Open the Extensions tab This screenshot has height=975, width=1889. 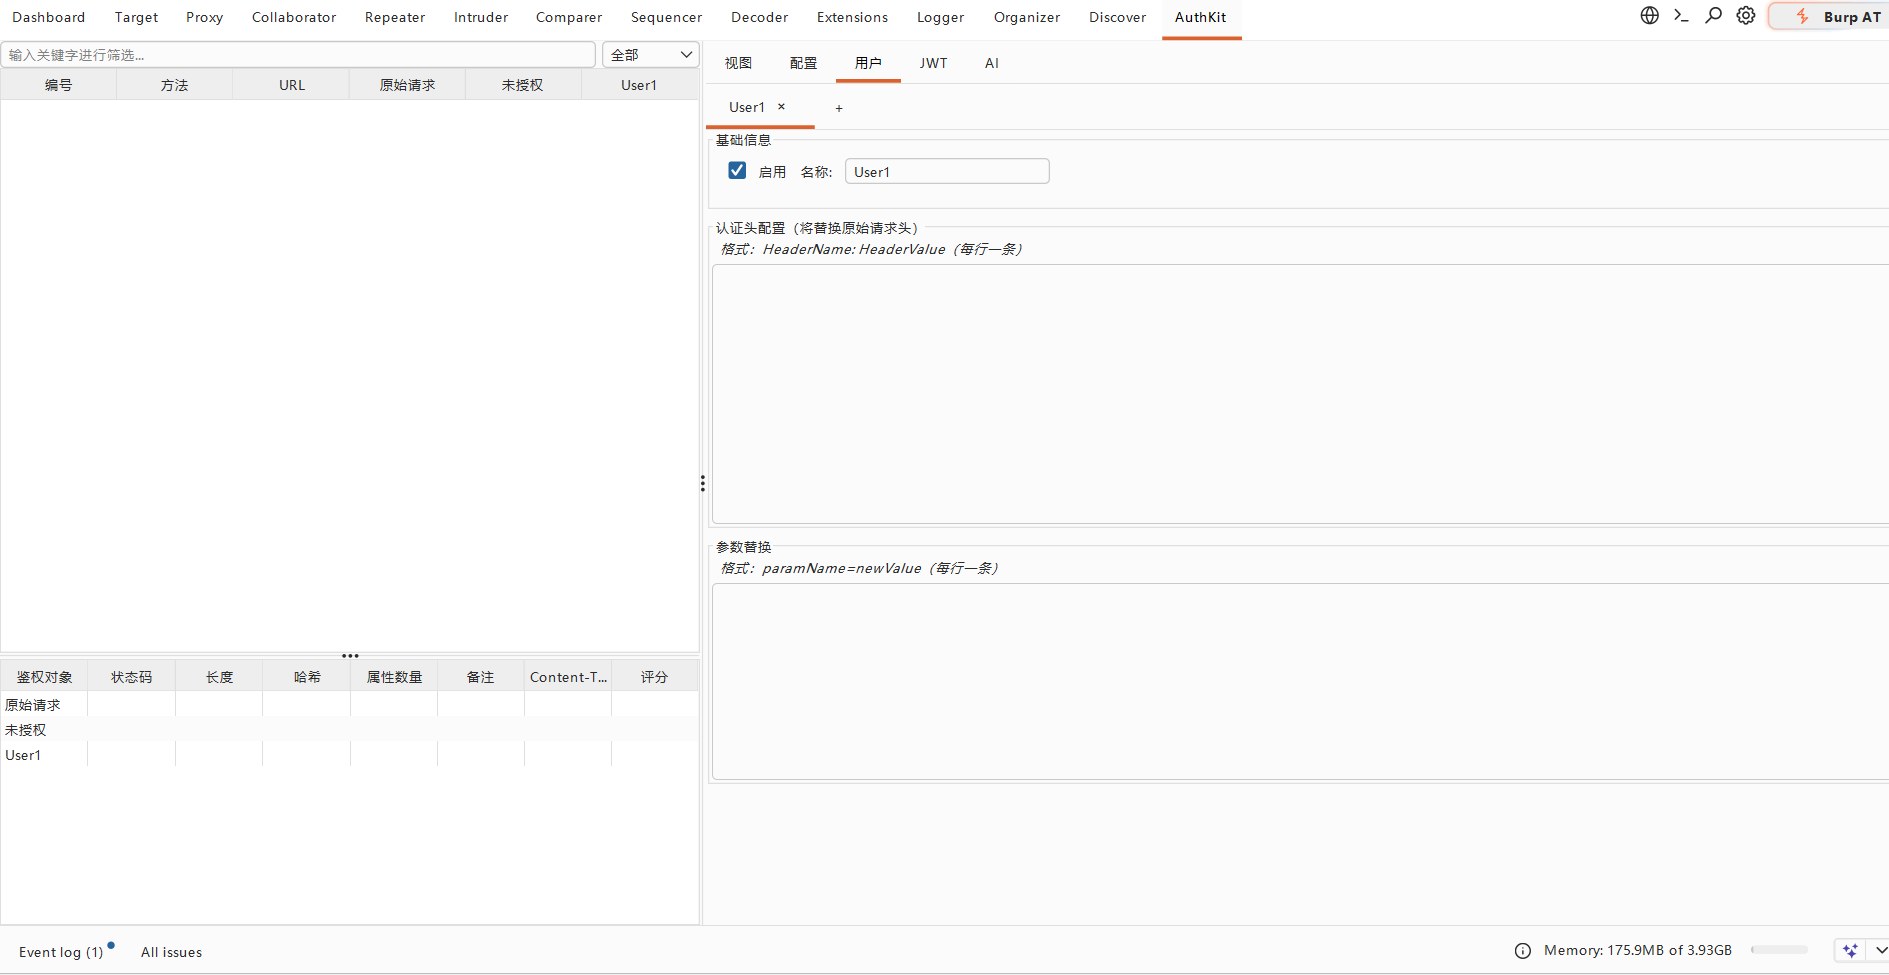[x=852, y=17]
